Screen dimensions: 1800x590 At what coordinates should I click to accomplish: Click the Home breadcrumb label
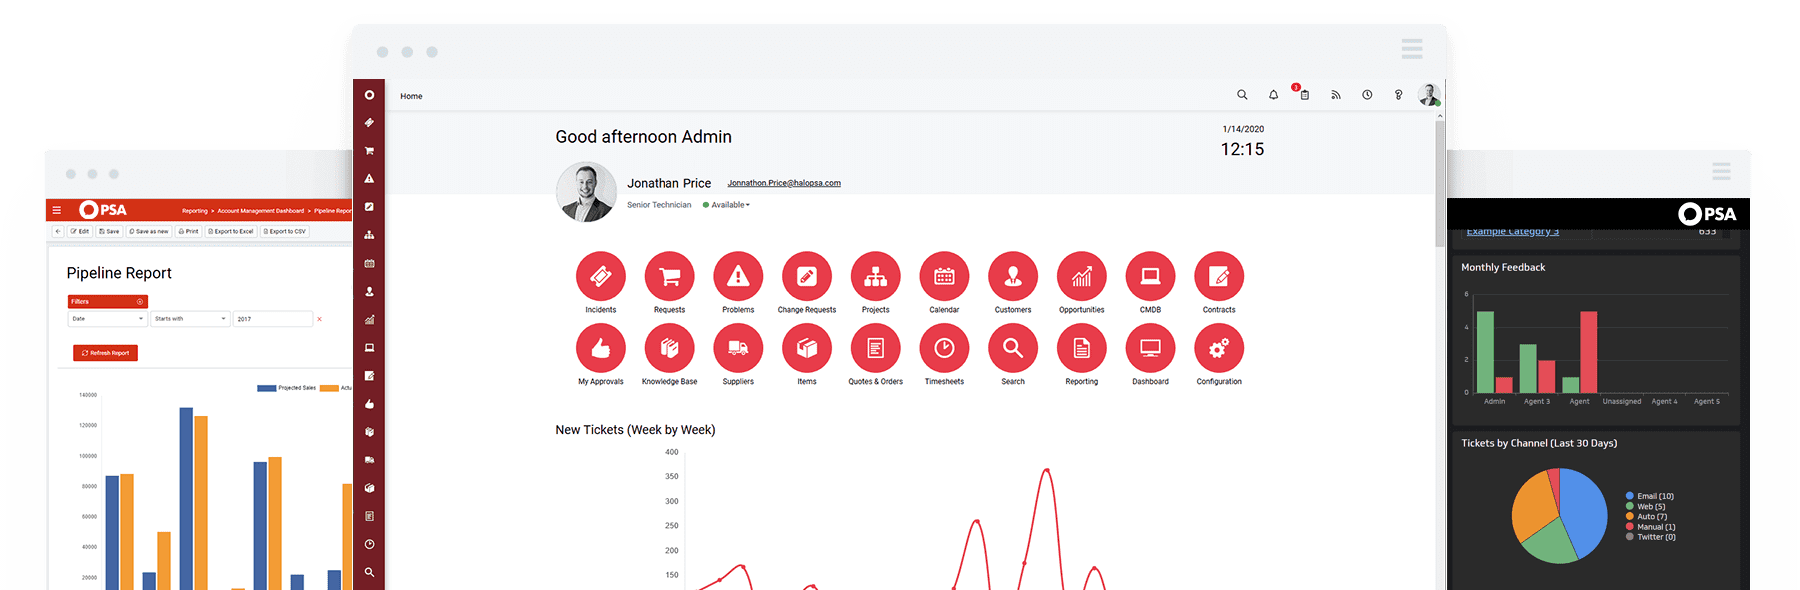[411, 96]
